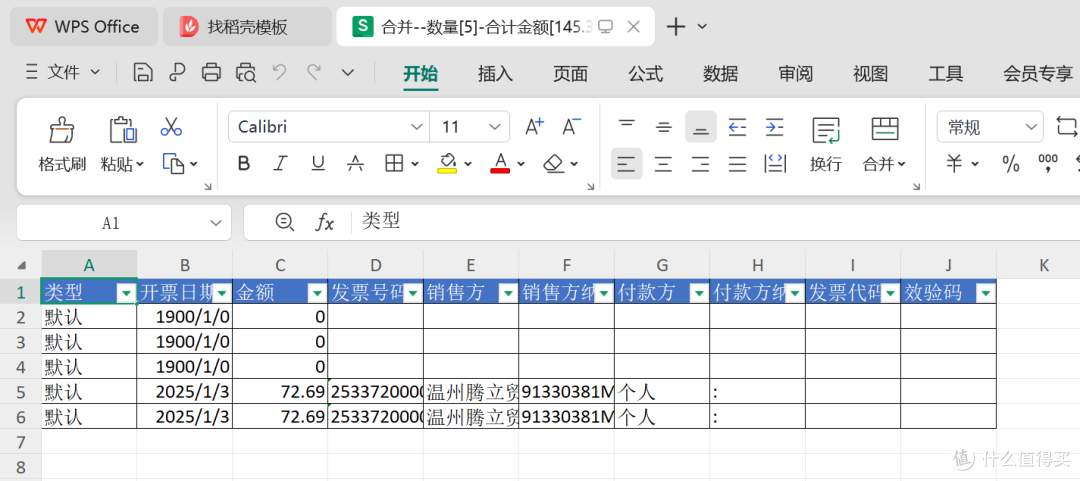Switch to the 页面 ribbon tab
Screen dimensions: 1080x481
(x=570, y=74)
